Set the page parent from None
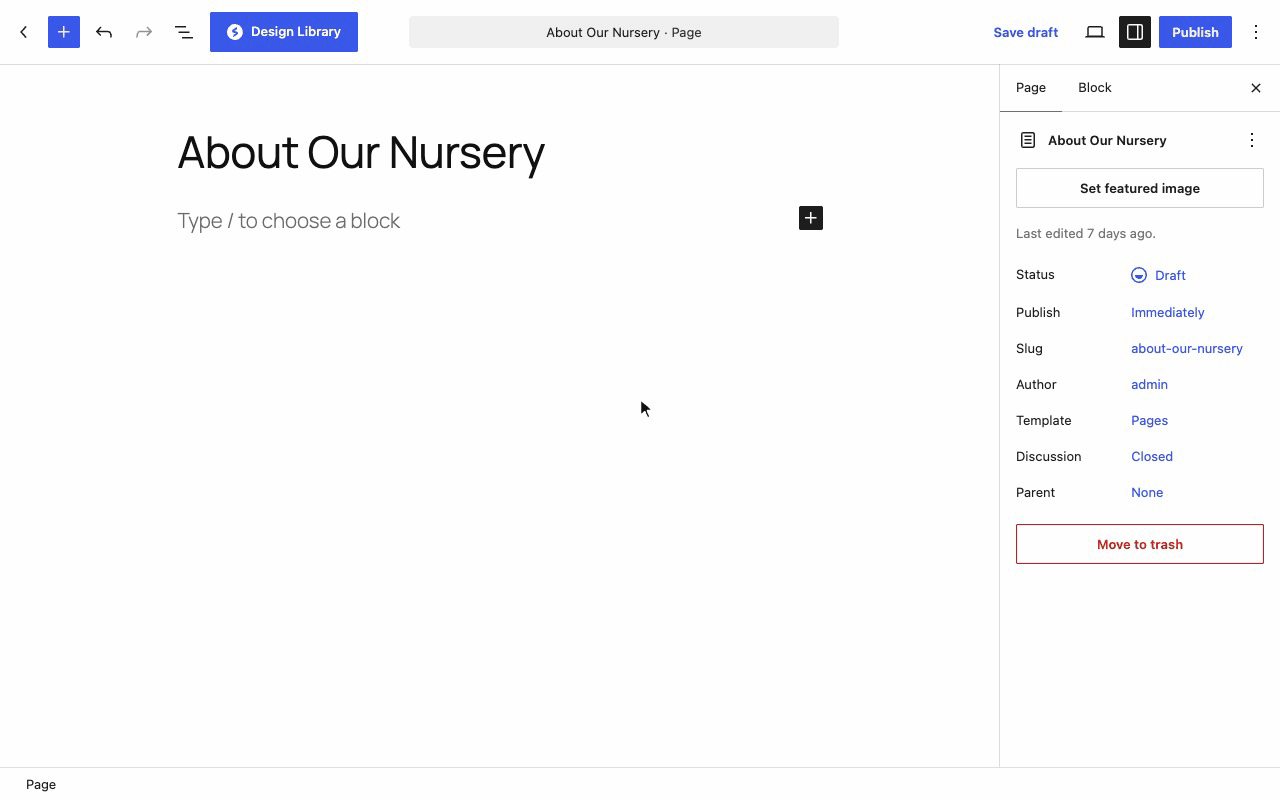1280x800 pixels. click(1147, 492)
